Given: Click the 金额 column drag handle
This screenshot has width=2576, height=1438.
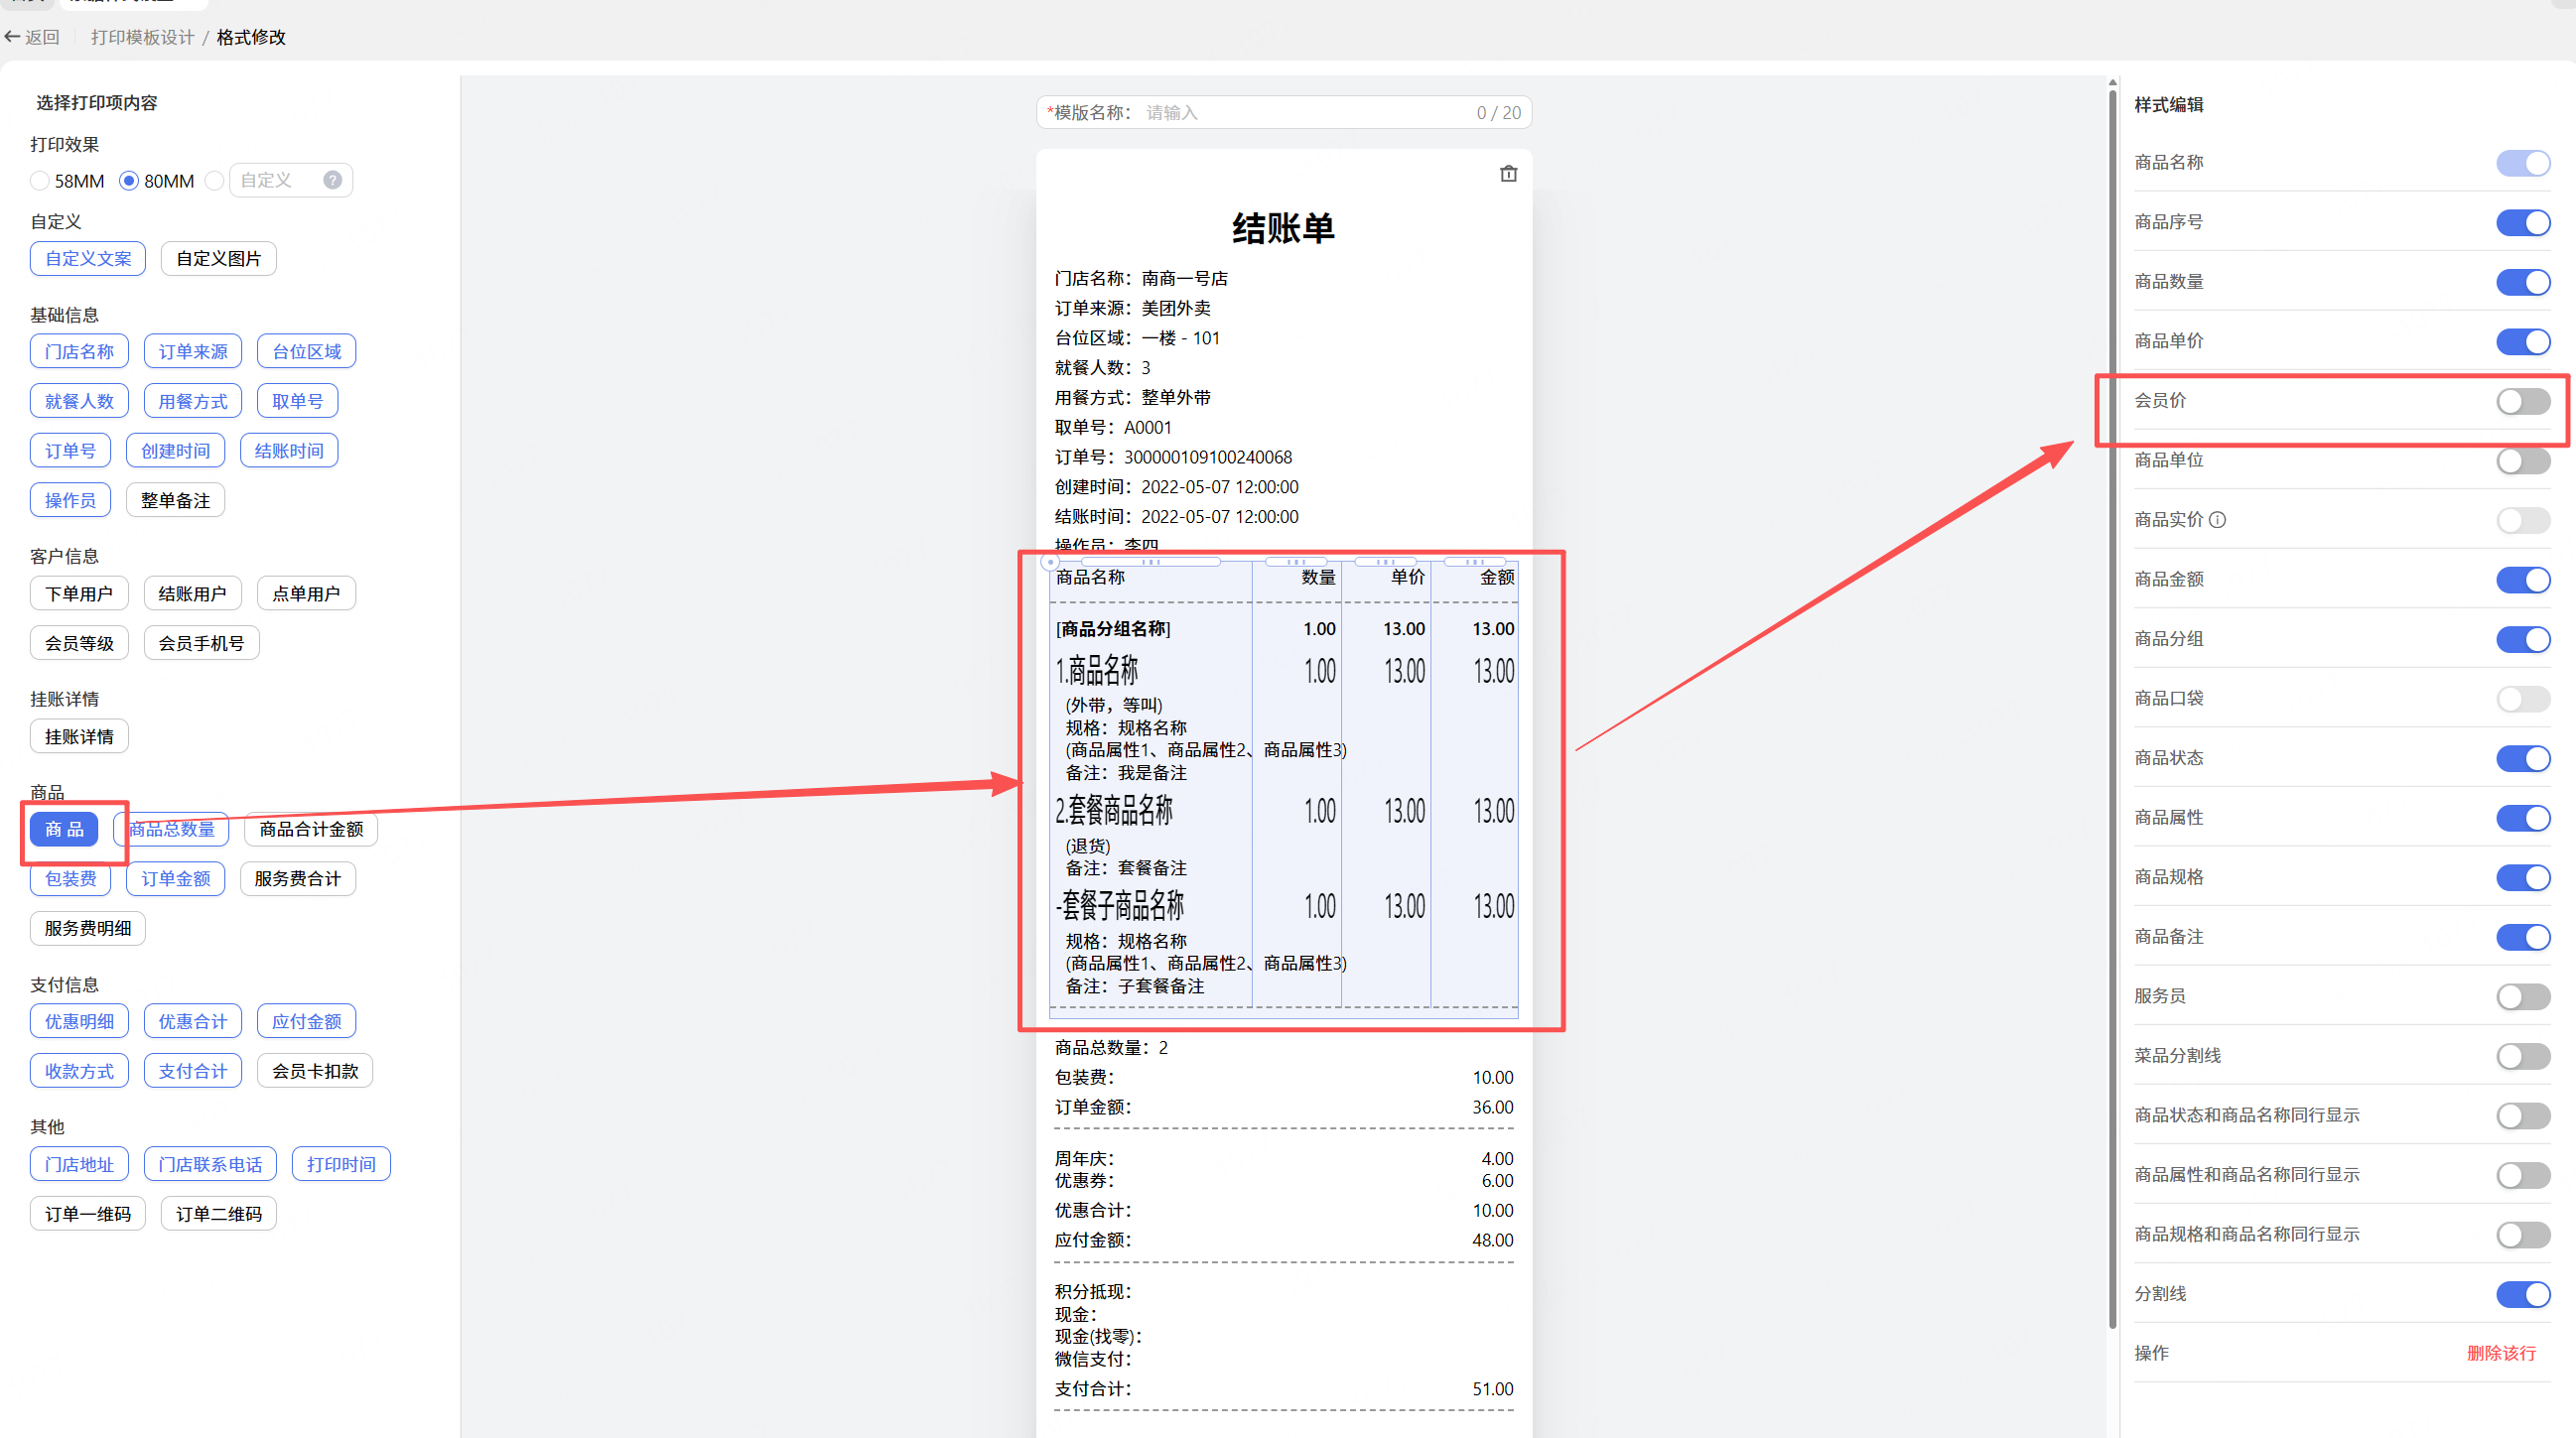Looking at the screenshot, I should (1475, 562).
